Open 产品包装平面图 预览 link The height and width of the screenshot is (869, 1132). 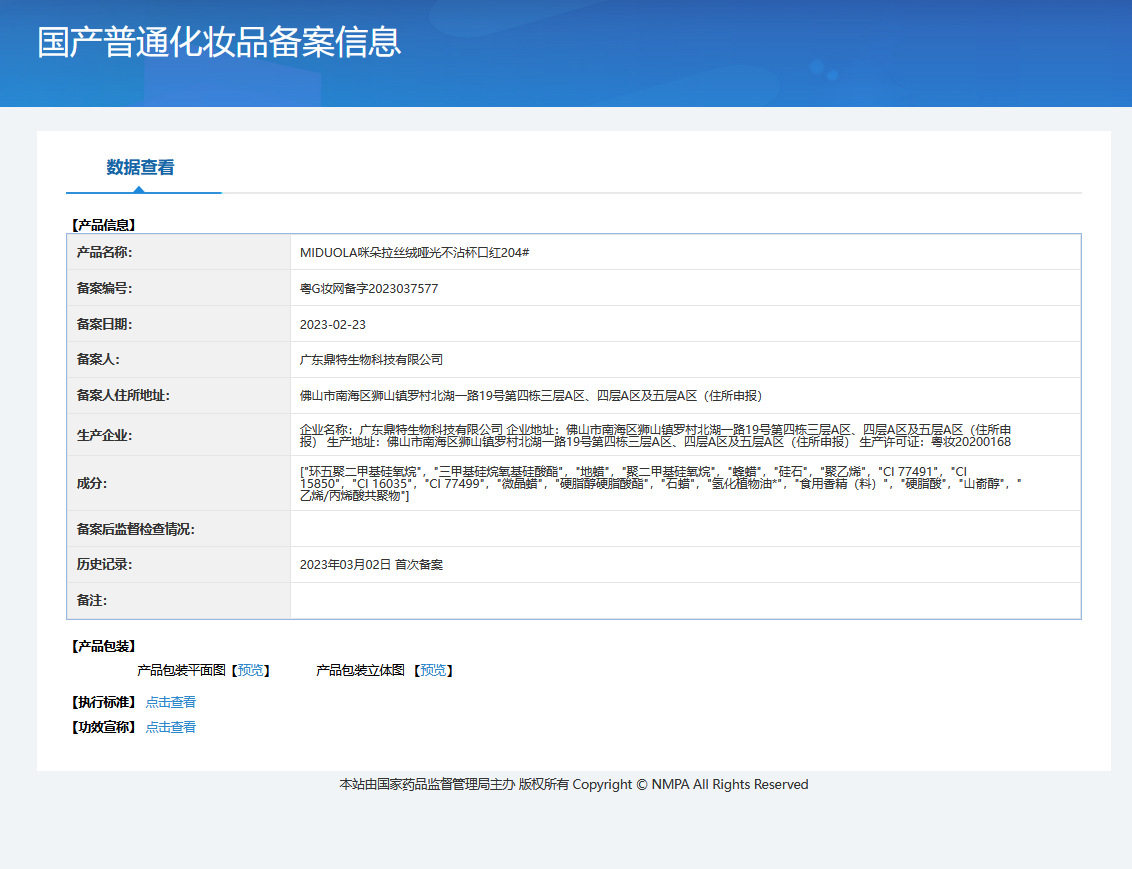coord(251,671)
